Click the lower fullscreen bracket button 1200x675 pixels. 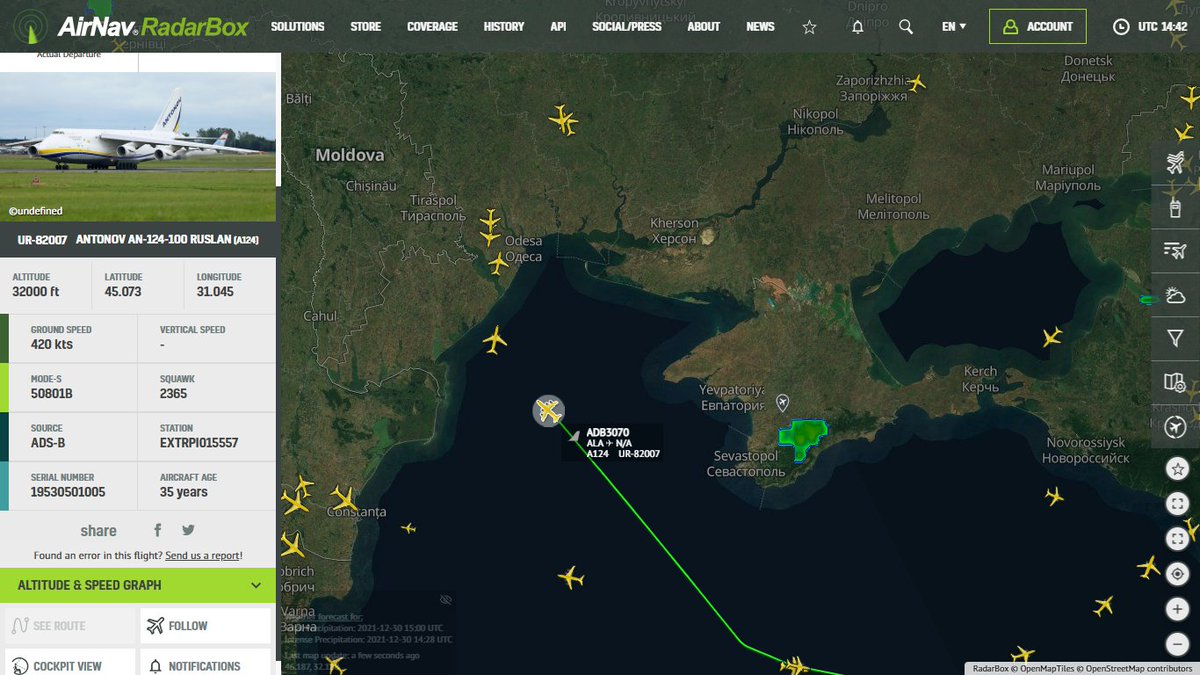point(1177,539)
